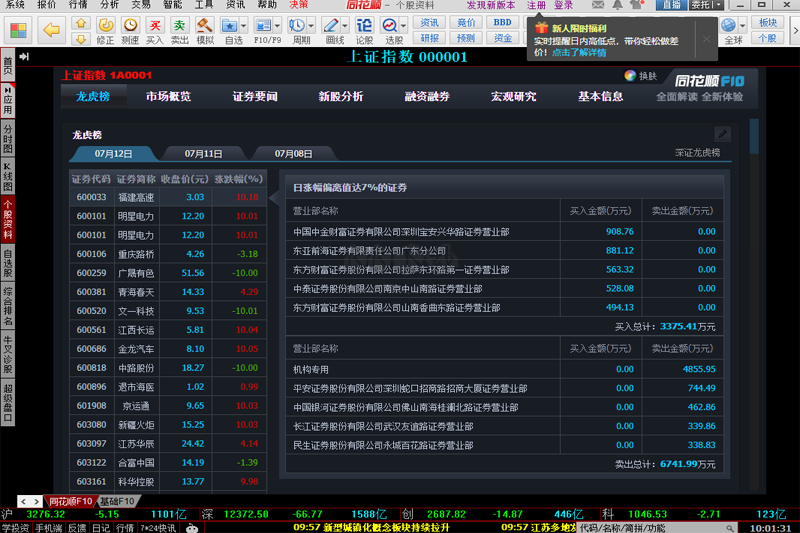Click the 卖出 (sell) toolbar icon
The image size is (800, 533).
point(179,26)
